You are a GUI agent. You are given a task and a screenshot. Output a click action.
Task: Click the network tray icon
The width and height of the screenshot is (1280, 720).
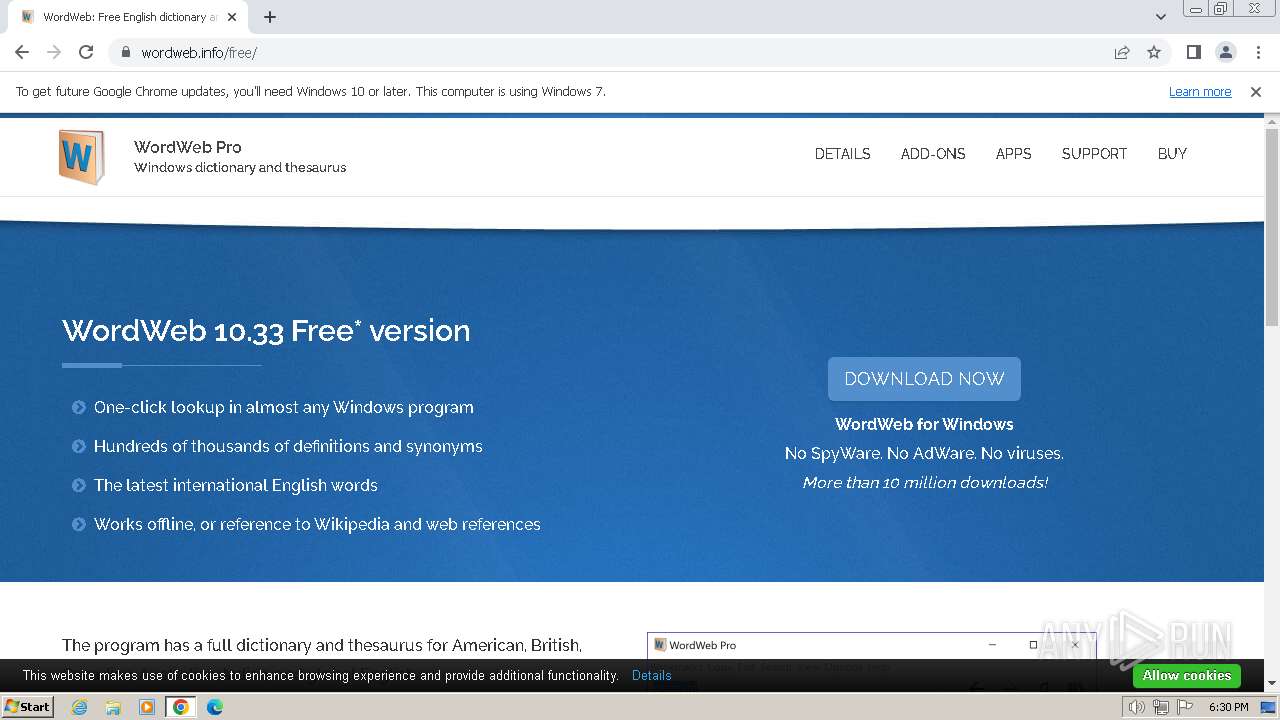click(1160, 707)
